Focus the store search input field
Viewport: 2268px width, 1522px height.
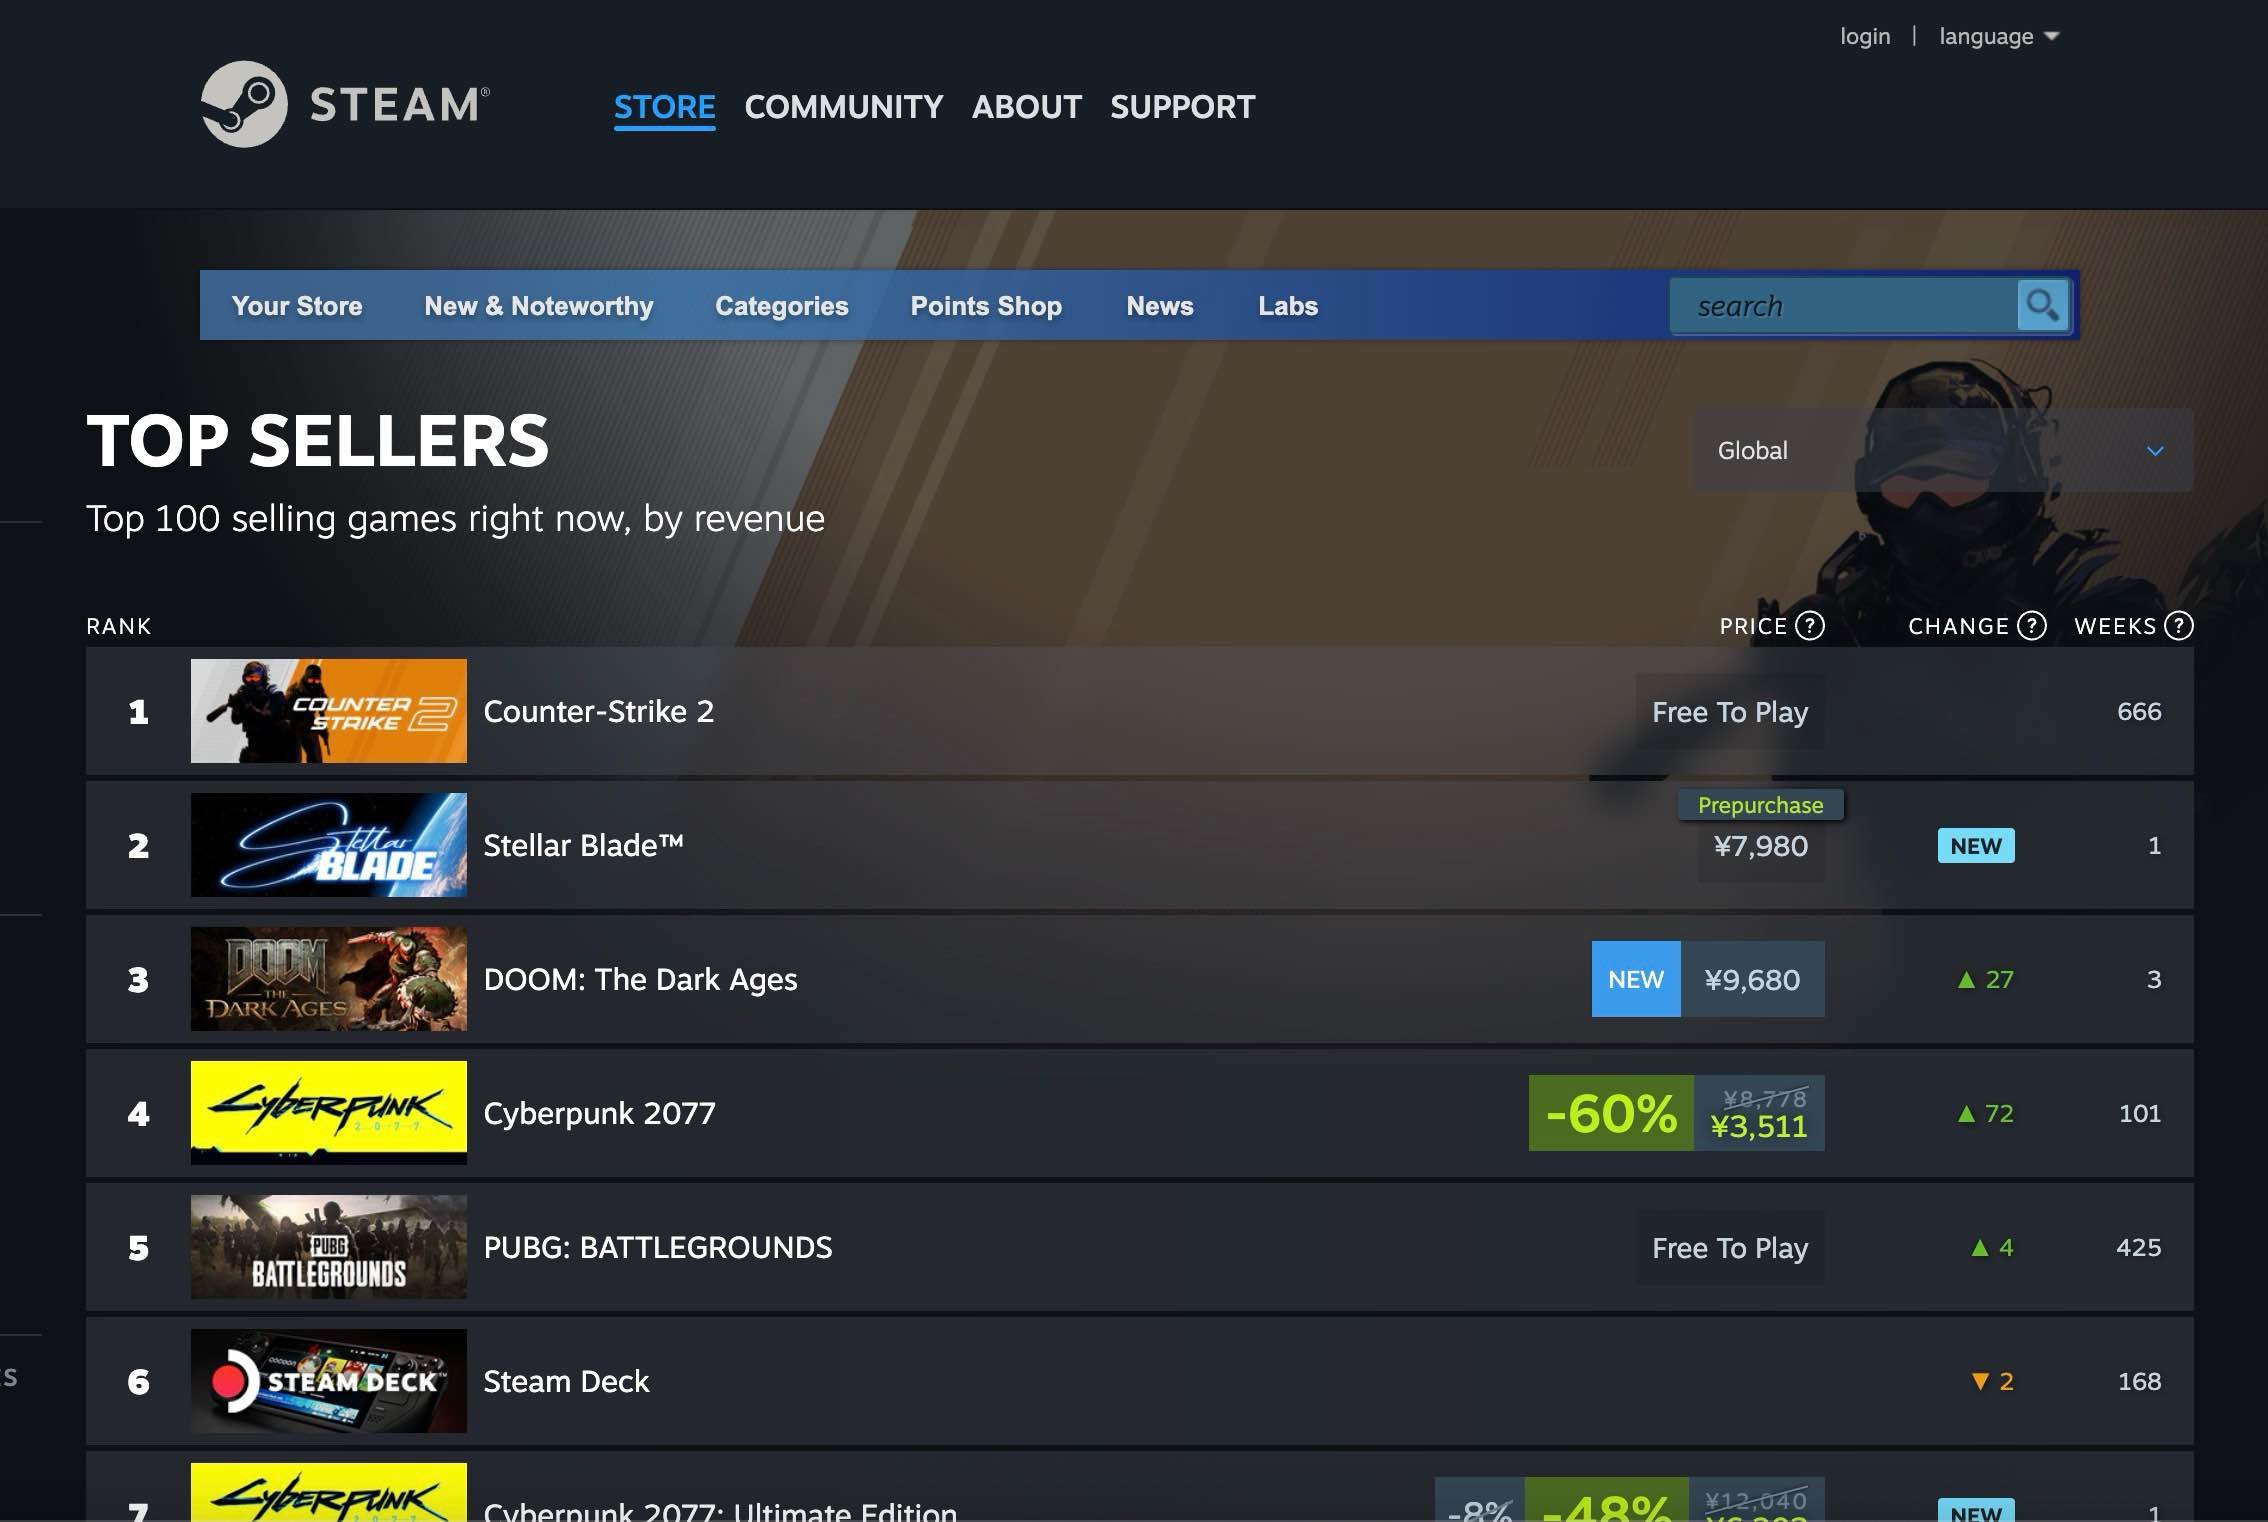click(x=1843, y=306)
